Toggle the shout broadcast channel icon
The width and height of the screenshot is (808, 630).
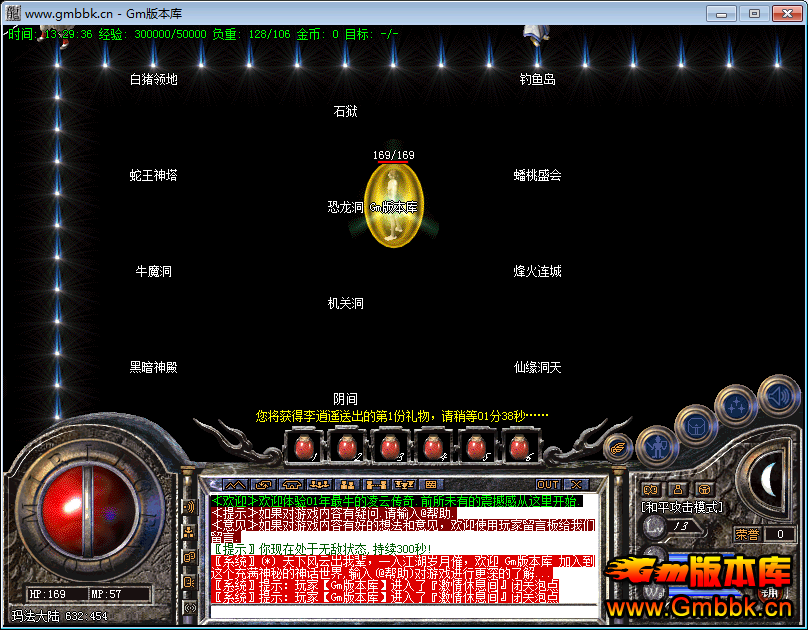189,507
